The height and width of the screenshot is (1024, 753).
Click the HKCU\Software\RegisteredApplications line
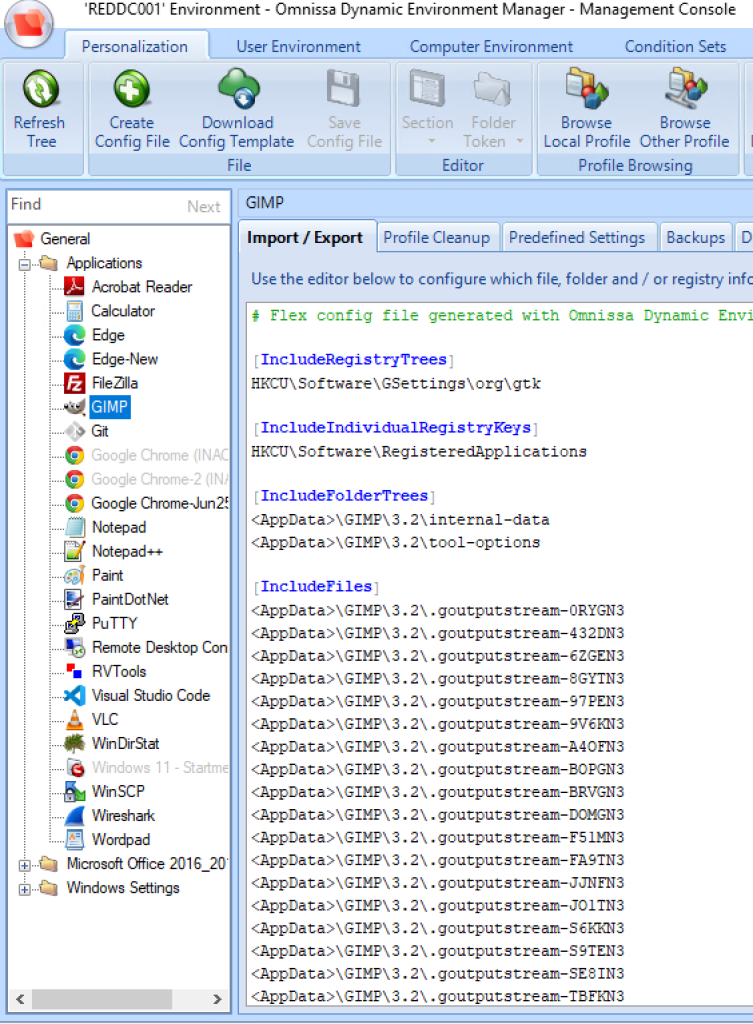coord(419,451)
